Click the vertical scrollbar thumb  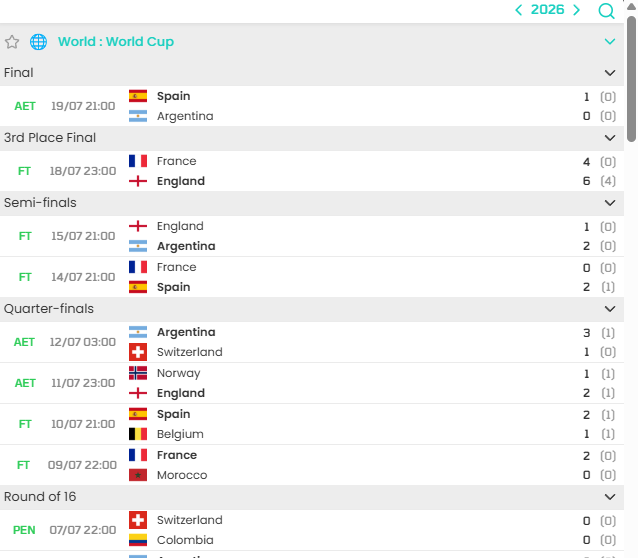coord(631,79)
